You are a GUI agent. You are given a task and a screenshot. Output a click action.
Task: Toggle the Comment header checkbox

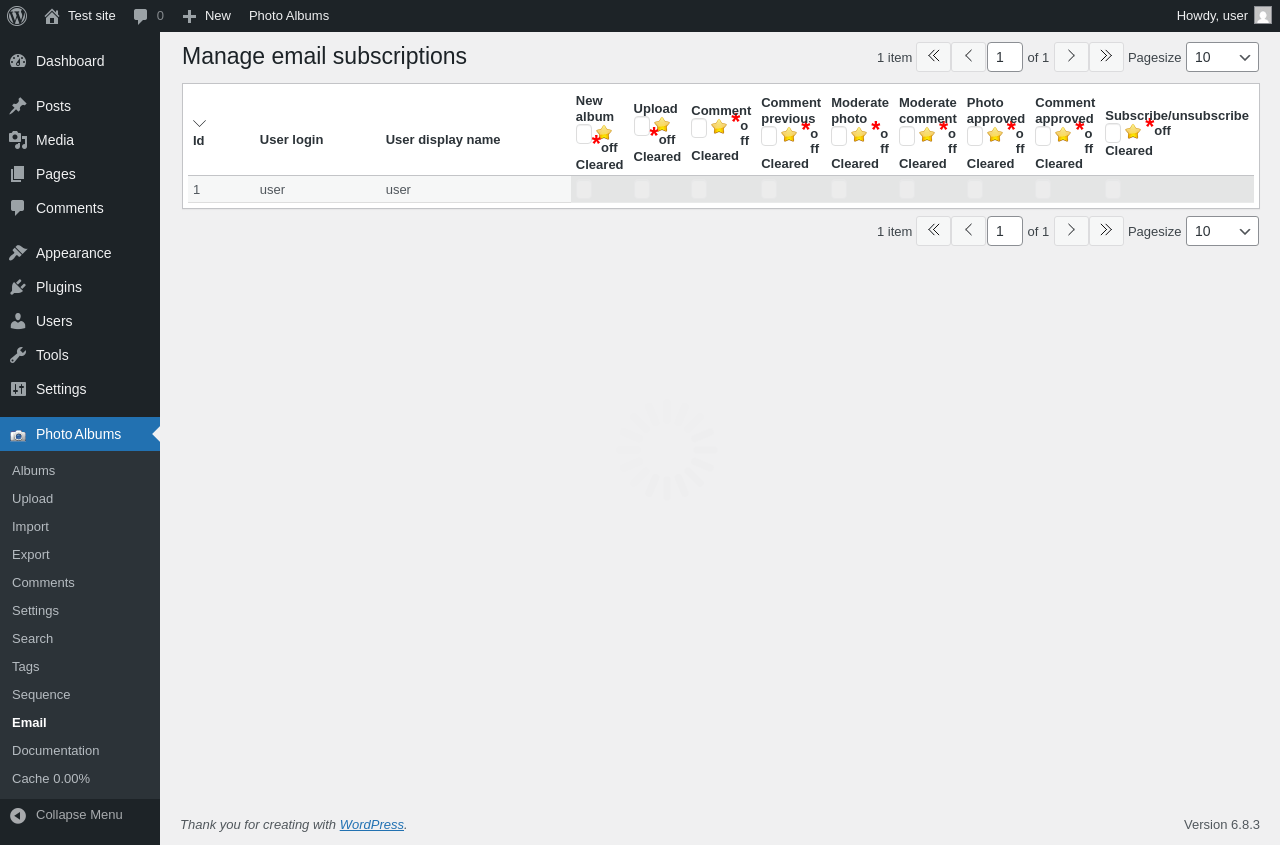point(699,128)
